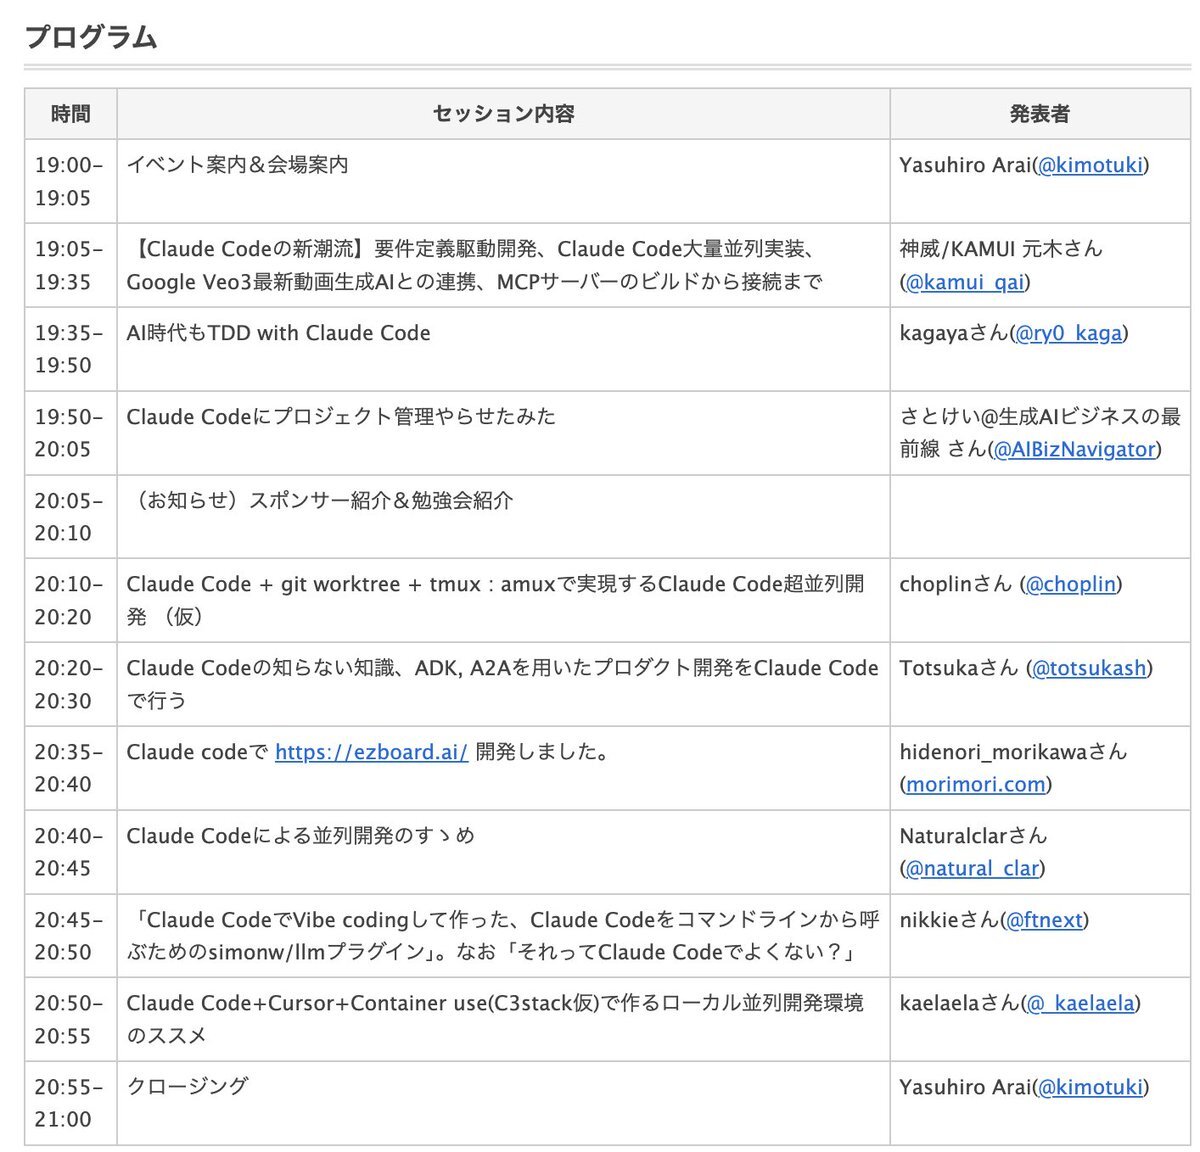Click the 19:50–20:05 time cell
The image size is (1200, 1152).
point(71,433)
